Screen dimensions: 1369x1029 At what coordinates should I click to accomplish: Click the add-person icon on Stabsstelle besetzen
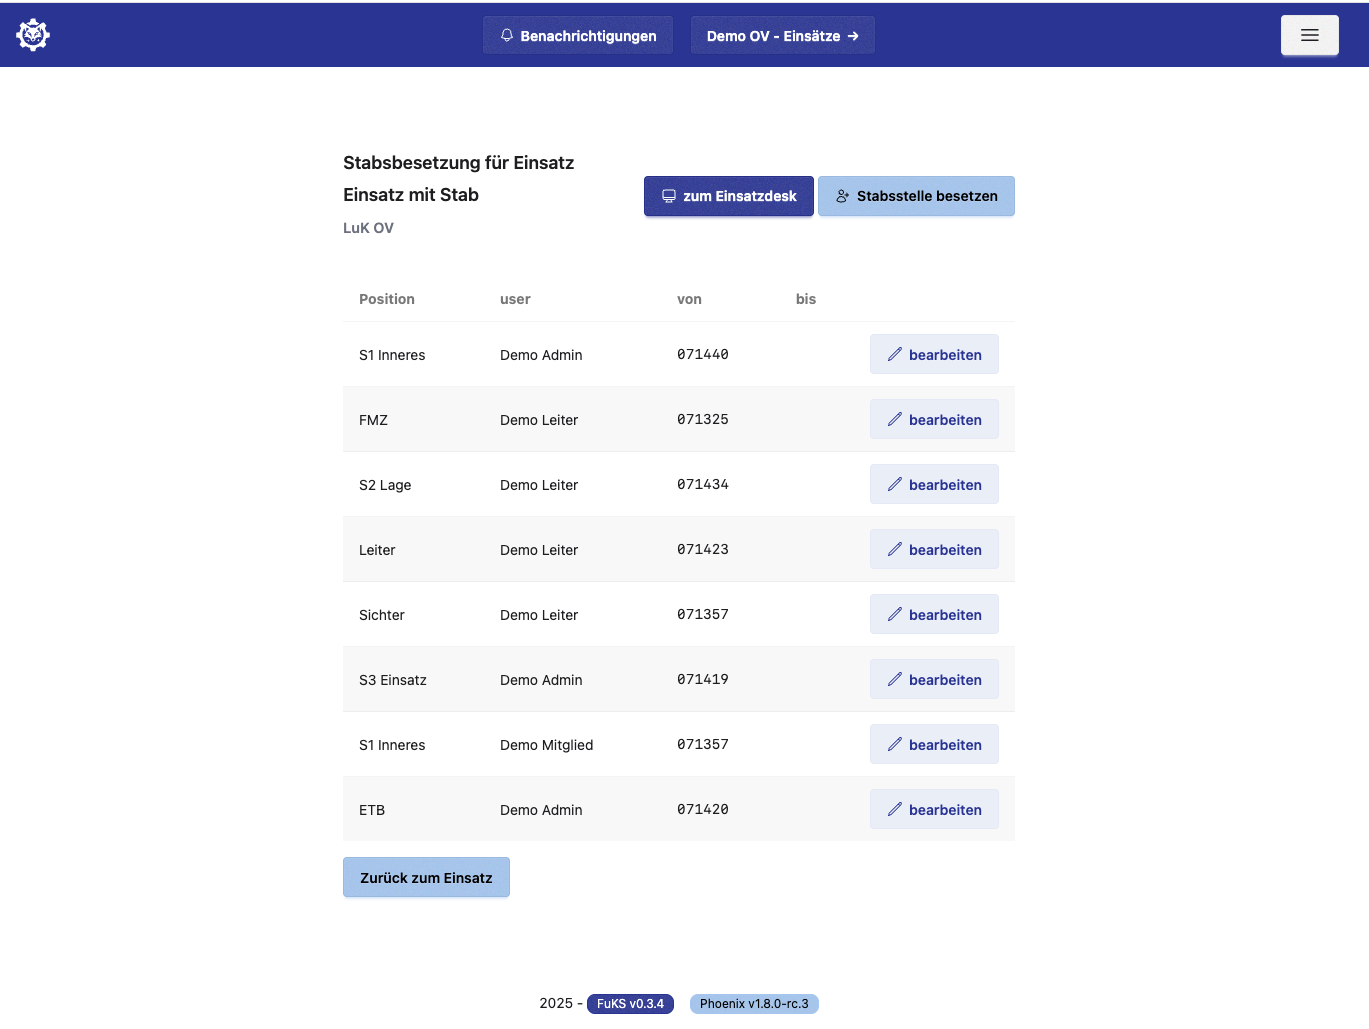click(x=843, y=196)
